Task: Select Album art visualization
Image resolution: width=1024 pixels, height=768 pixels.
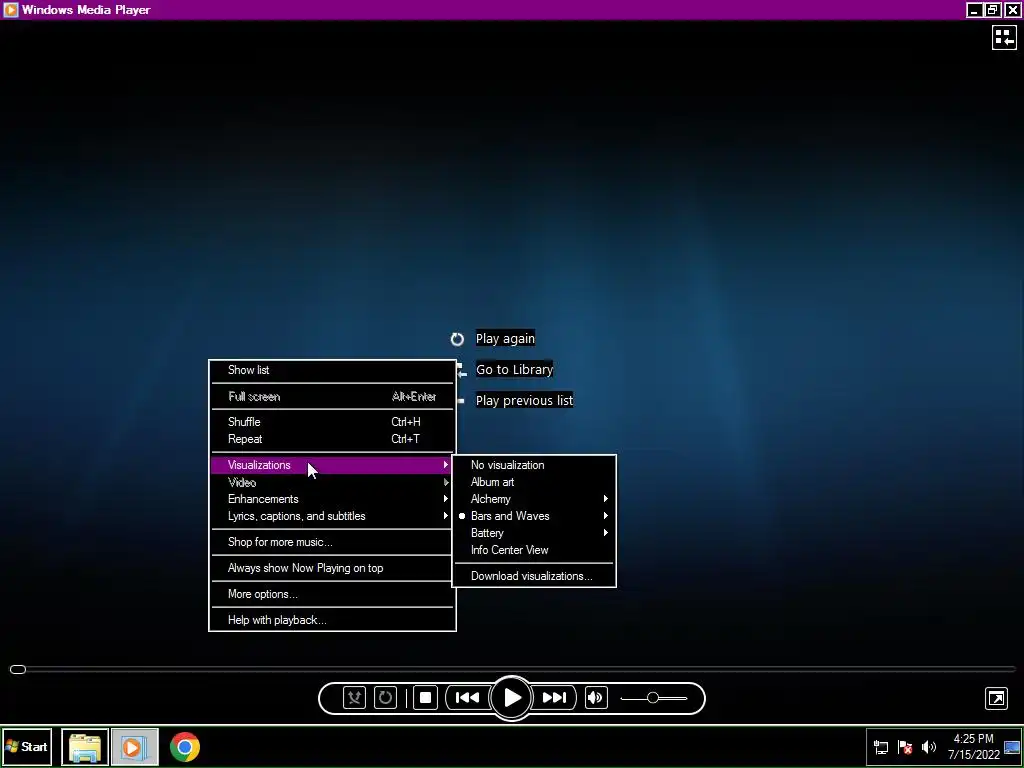Action: pos(534,482)
